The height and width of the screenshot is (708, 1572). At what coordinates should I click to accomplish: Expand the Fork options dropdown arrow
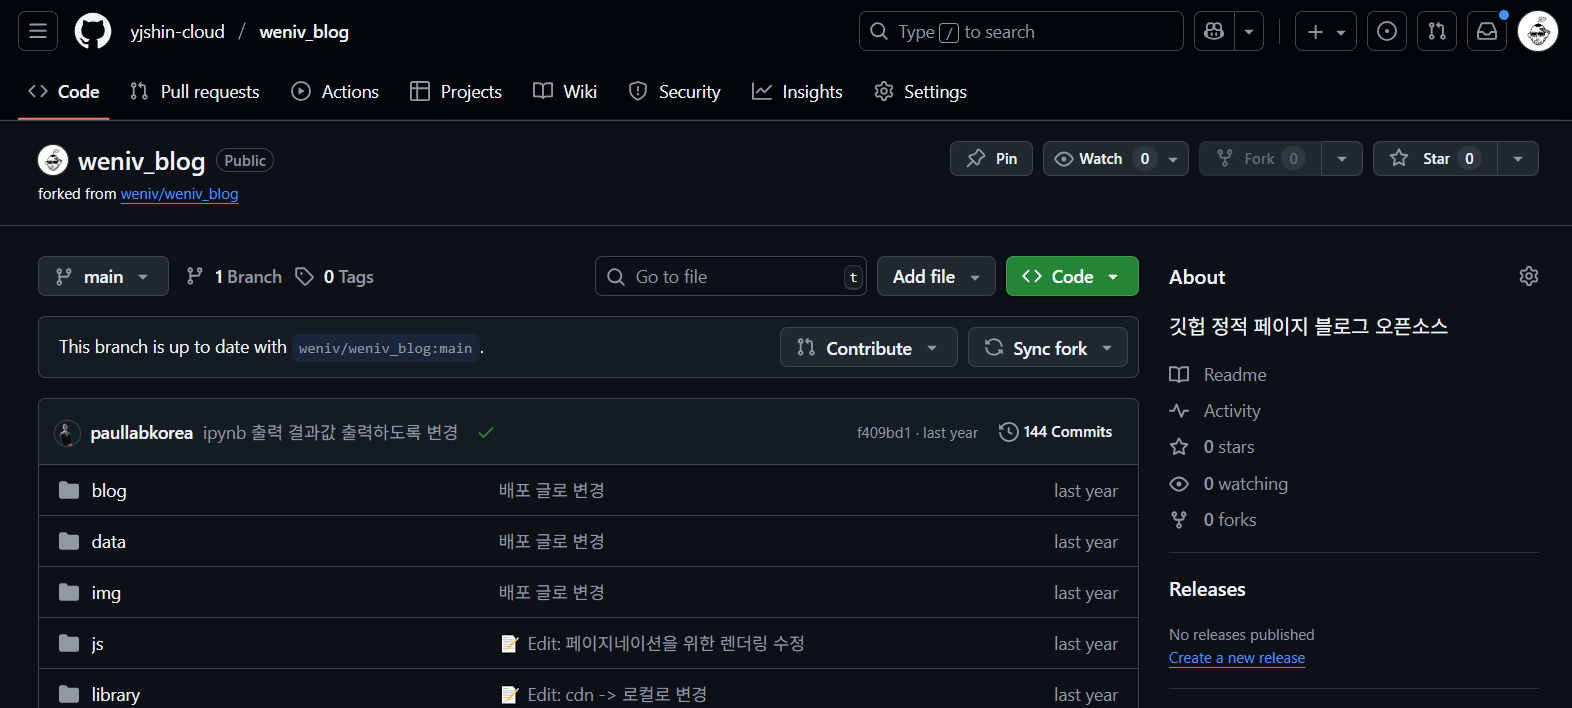tap(1342, 159)
